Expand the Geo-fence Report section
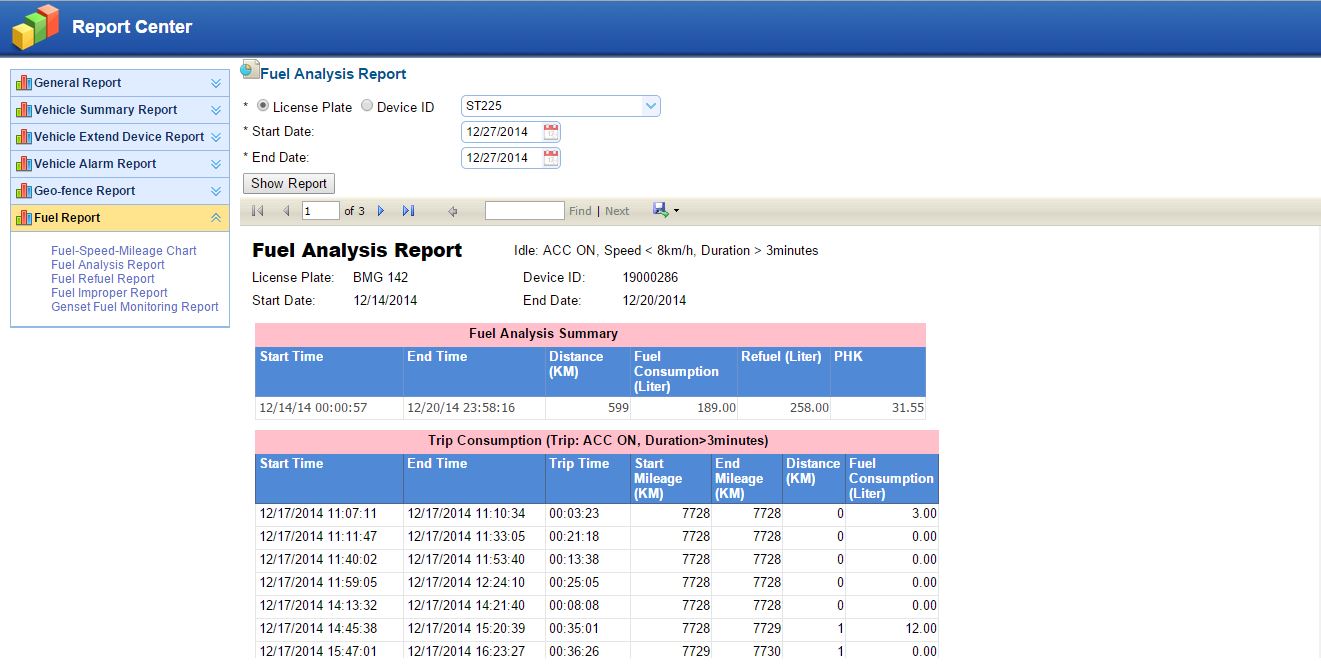The image size is (1321, 666). click(216, 191)
